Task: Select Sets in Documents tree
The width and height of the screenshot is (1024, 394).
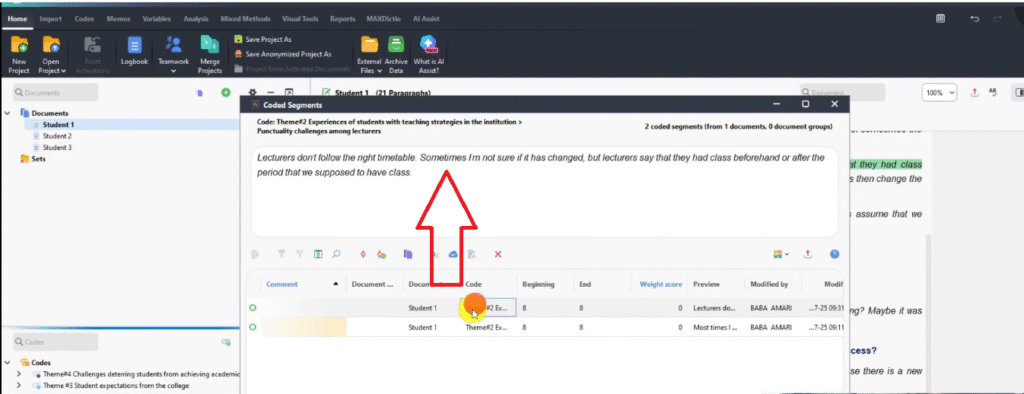Action: 38,159
